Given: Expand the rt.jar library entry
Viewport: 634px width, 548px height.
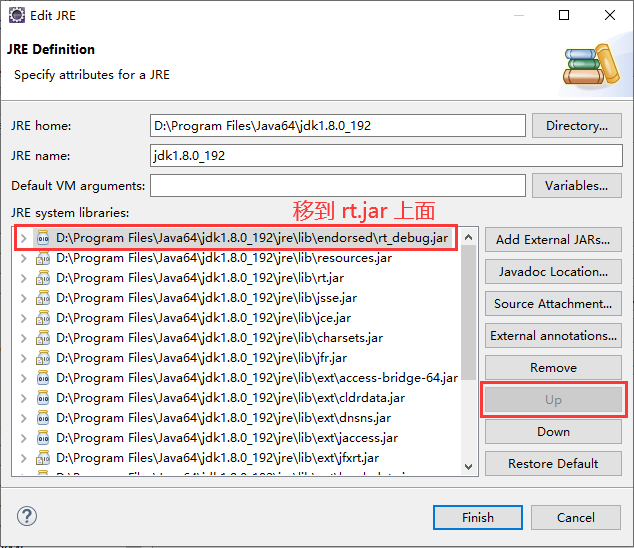Looking at the screenshot, I should 24,278.
